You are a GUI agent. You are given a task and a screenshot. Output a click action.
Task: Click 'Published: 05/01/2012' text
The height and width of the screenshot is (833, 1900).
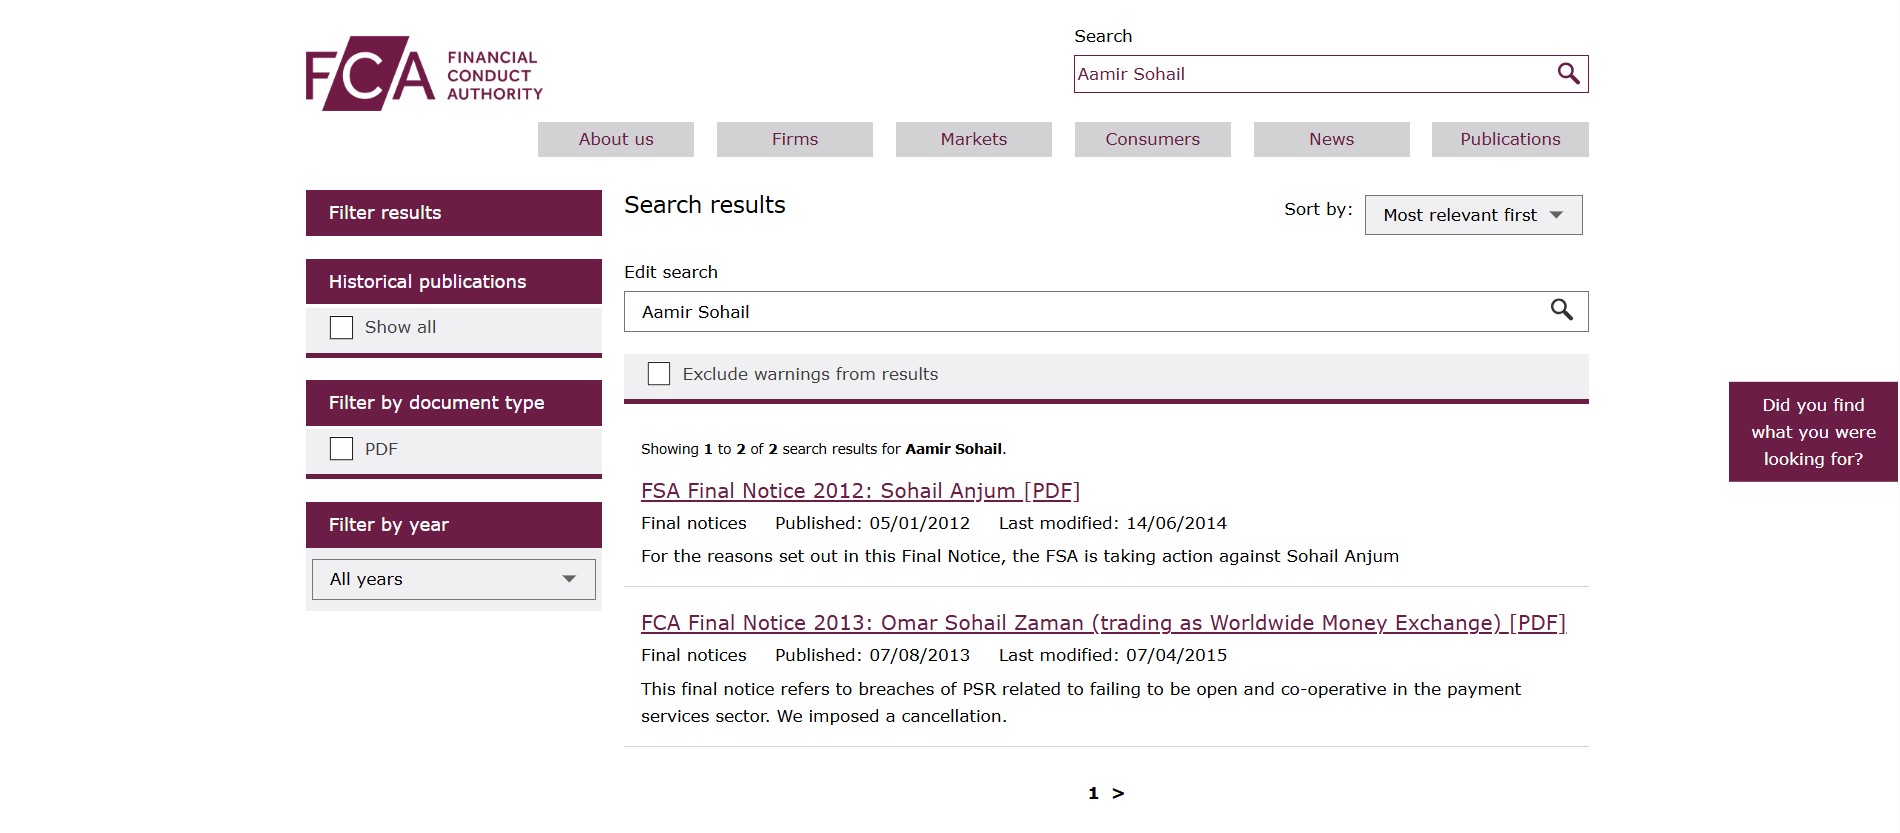872,523
